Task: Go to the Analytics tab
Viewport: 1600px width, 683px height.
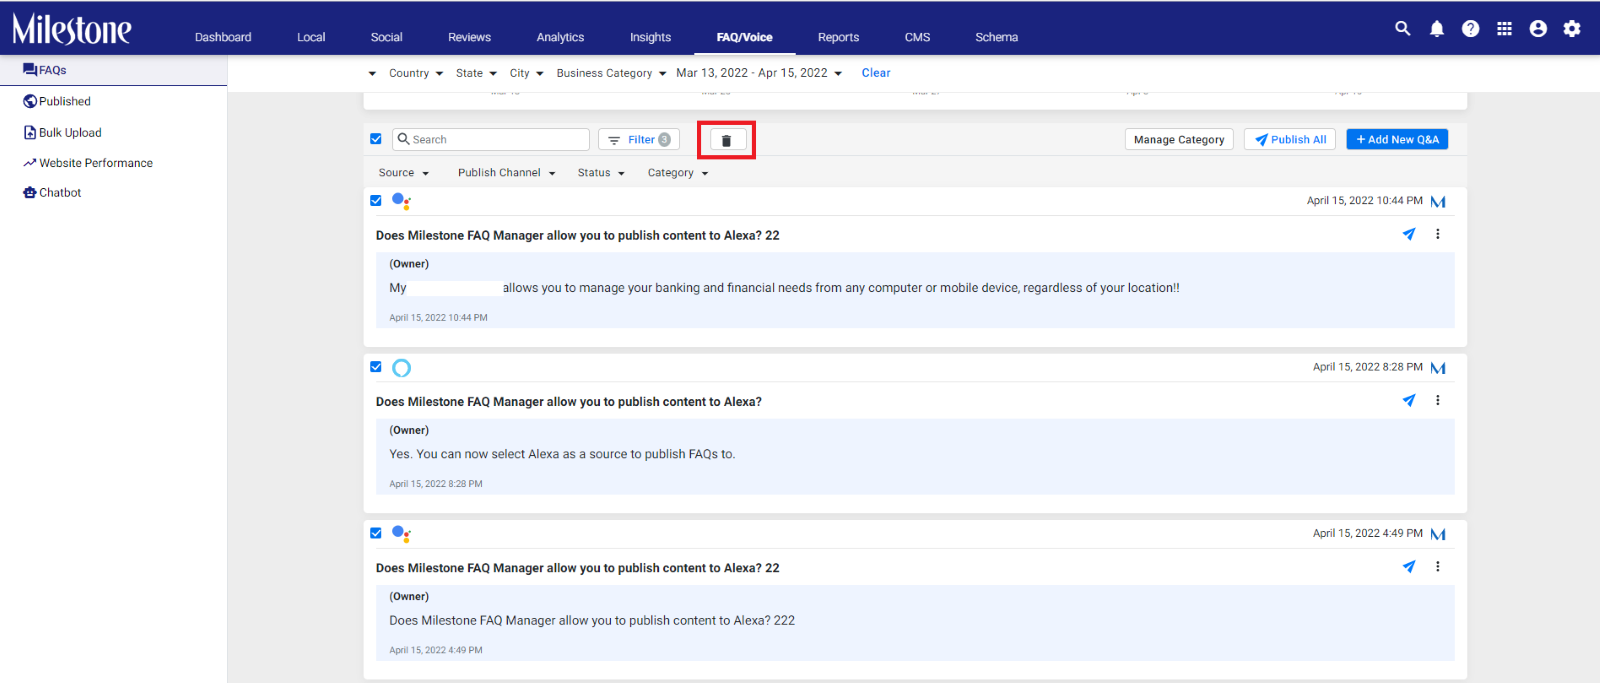Action: point(560,37)
